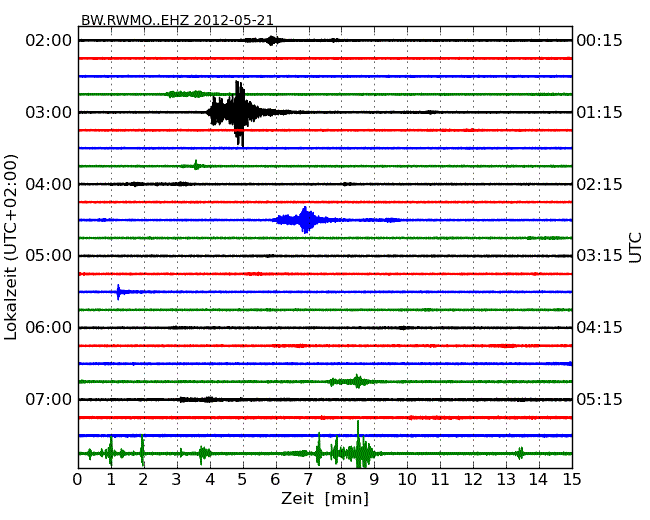The height and width of the screenshot is (520, 650).
Task: Click the small black event on the 02:00 trace
Action: point(271,40)
